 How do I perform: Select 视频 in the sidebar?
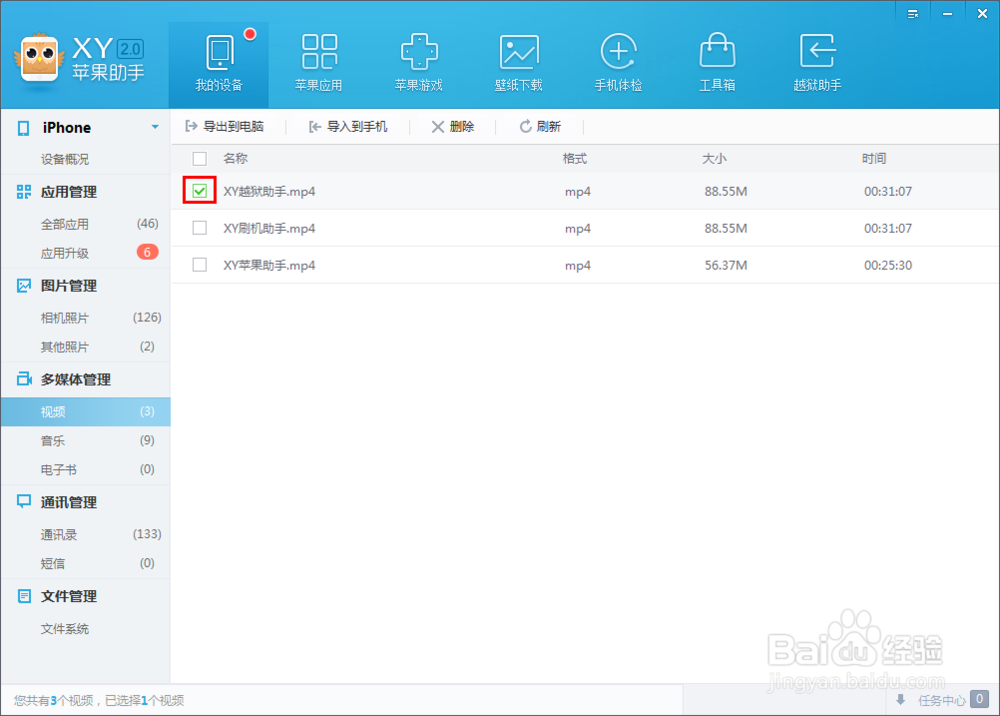[x=85, y=412]
